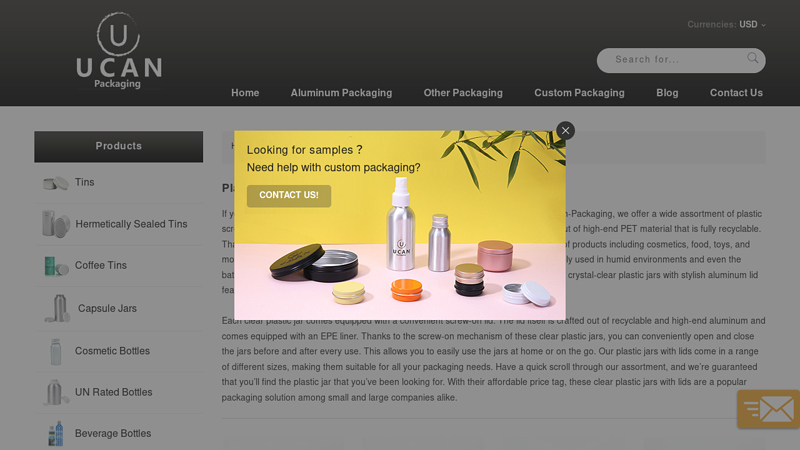Image resolution: width=800 pixels, height=450 pixels.
Task: Select the Tins category thumbnail icon
Action: (56, 183)
